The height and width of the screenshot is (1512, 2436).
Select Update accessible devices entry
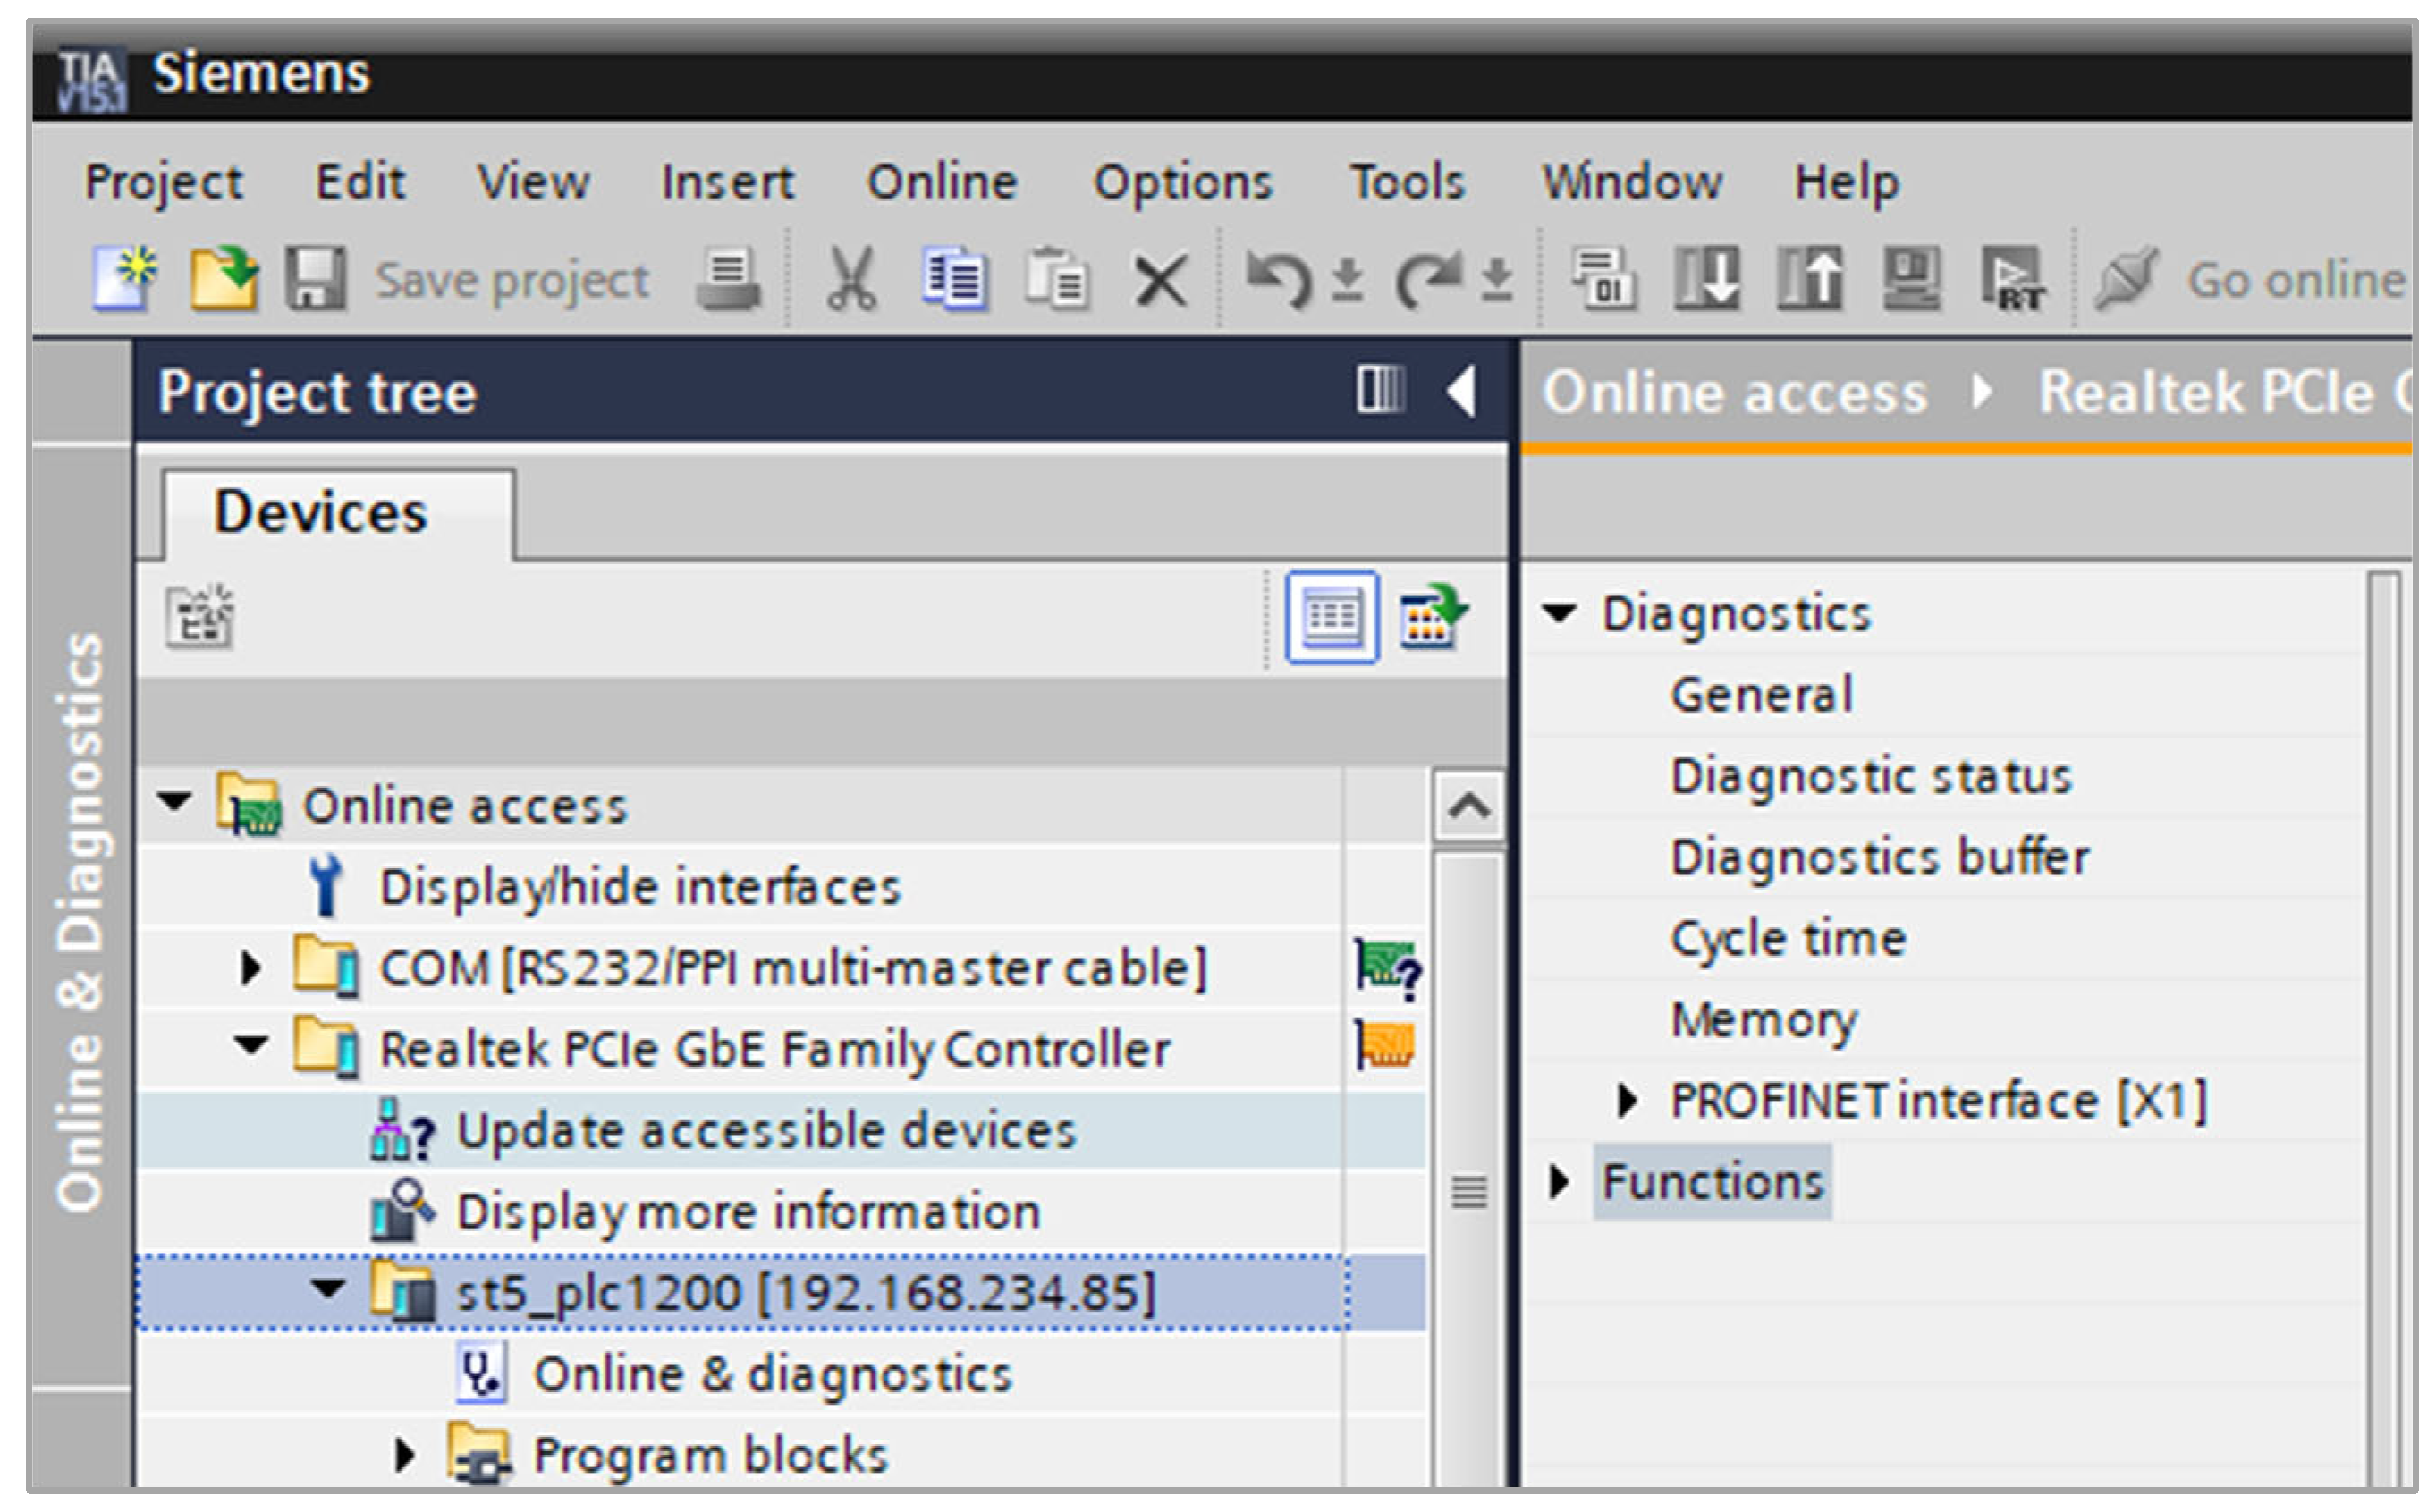coord(765,1131)
